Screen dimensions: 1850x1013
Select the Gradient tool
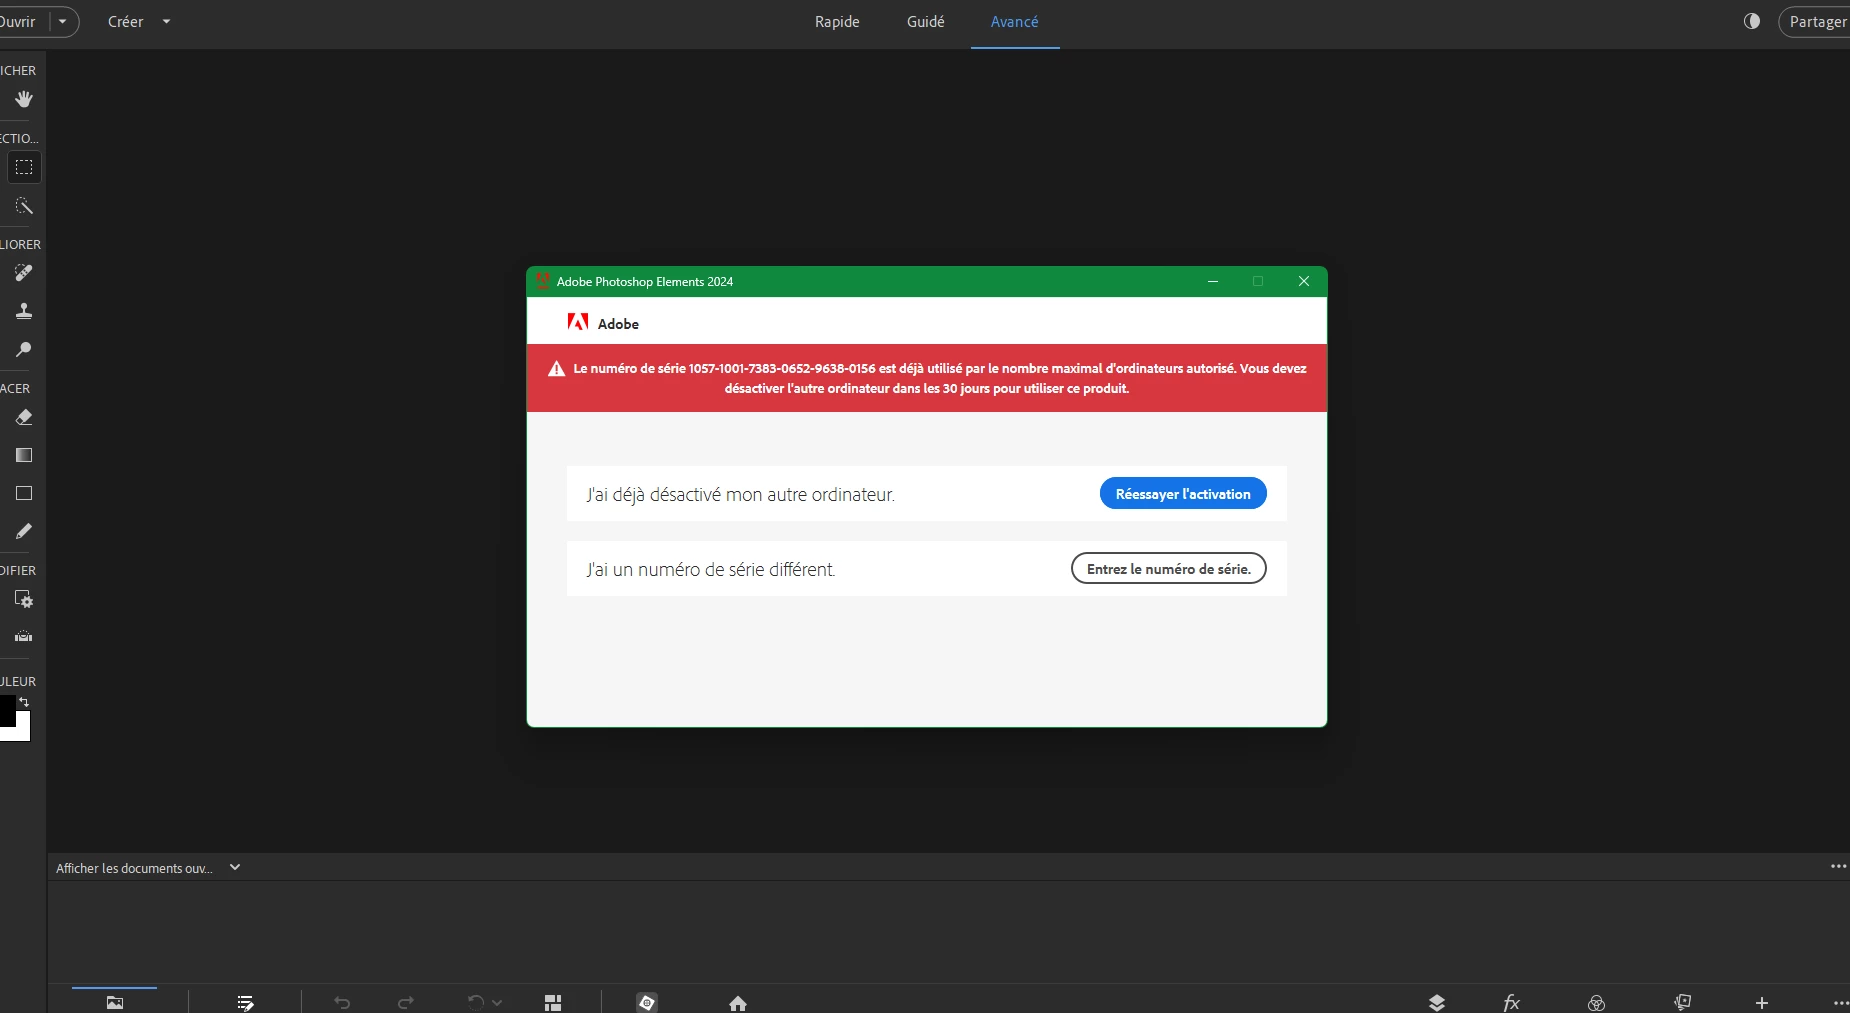tap(24, 455)
